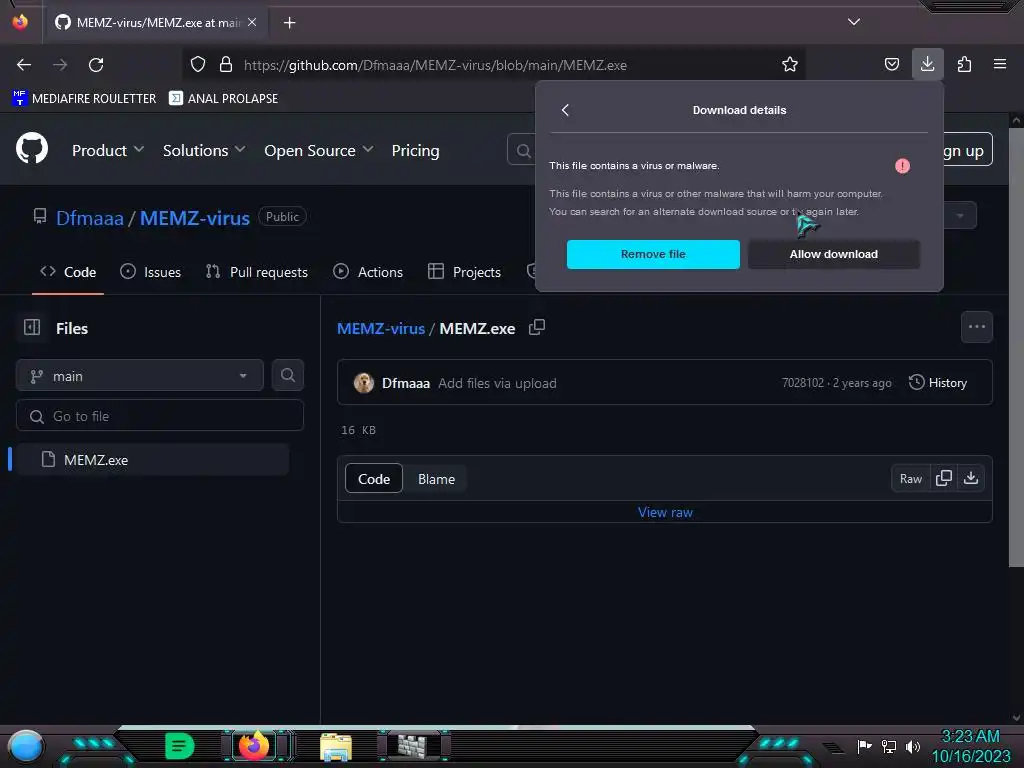Screen dimensions: 1024x768
Task: Open the green notes taskbar app
Action: coord(180,746)
